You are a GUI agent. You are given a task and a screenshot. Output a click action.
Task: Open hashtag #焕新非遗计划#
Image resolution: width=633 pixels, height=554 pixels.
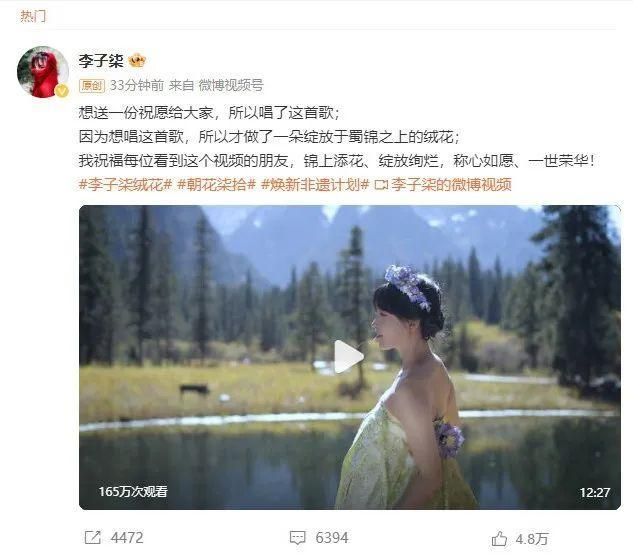click(x=315, y=185)
